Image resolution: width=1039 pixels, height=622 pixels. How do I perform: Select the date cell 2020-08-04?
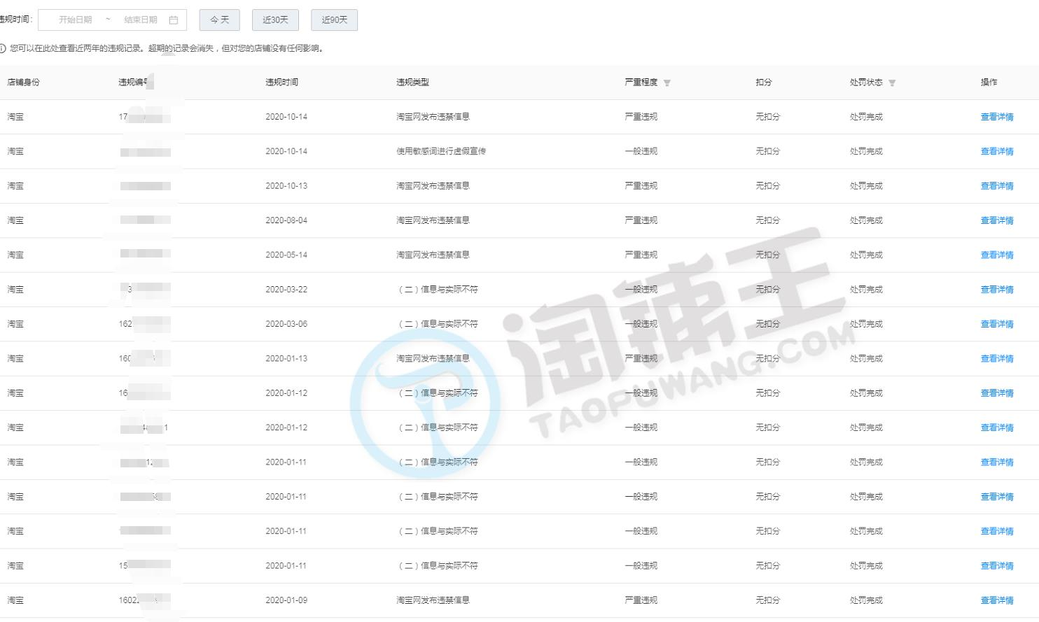click(286, 220)
